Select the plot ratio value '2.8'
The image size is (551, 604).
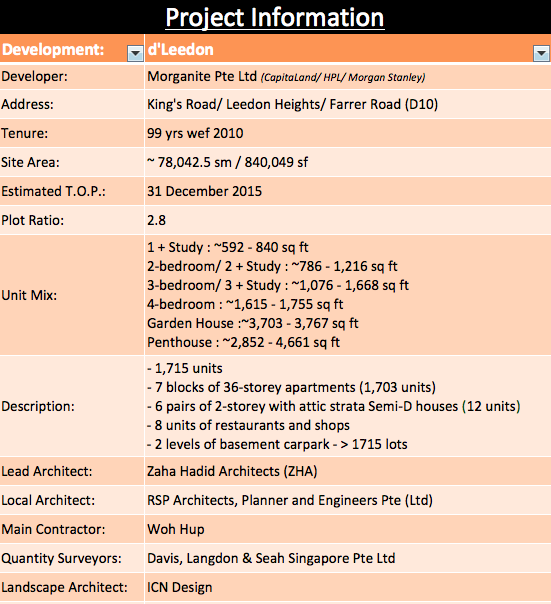tap(348, 220)
